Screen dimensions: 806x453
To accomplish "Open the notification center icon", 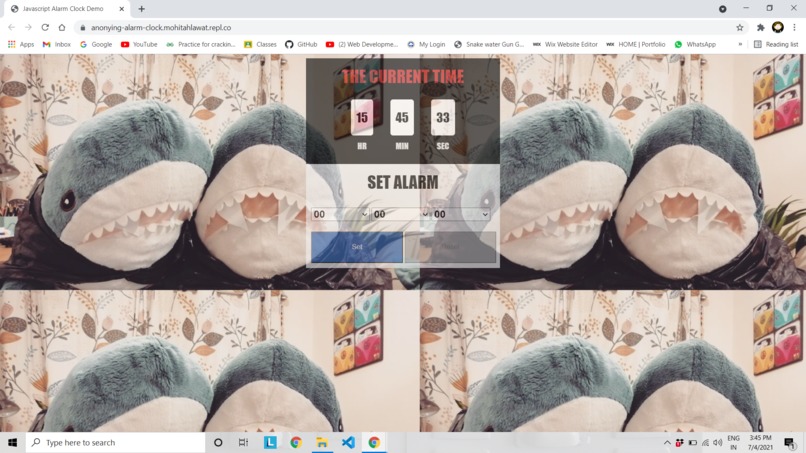I will (790, 442).
